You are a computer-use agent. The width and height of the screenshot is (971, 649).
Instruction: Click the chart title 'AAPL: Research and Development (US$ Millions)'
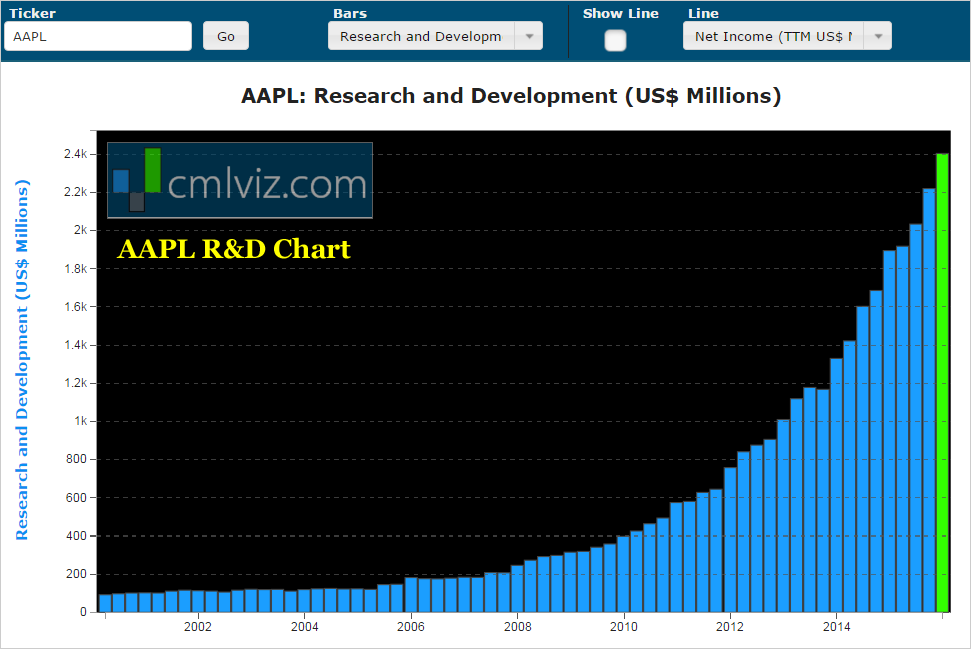click(511, 96)
